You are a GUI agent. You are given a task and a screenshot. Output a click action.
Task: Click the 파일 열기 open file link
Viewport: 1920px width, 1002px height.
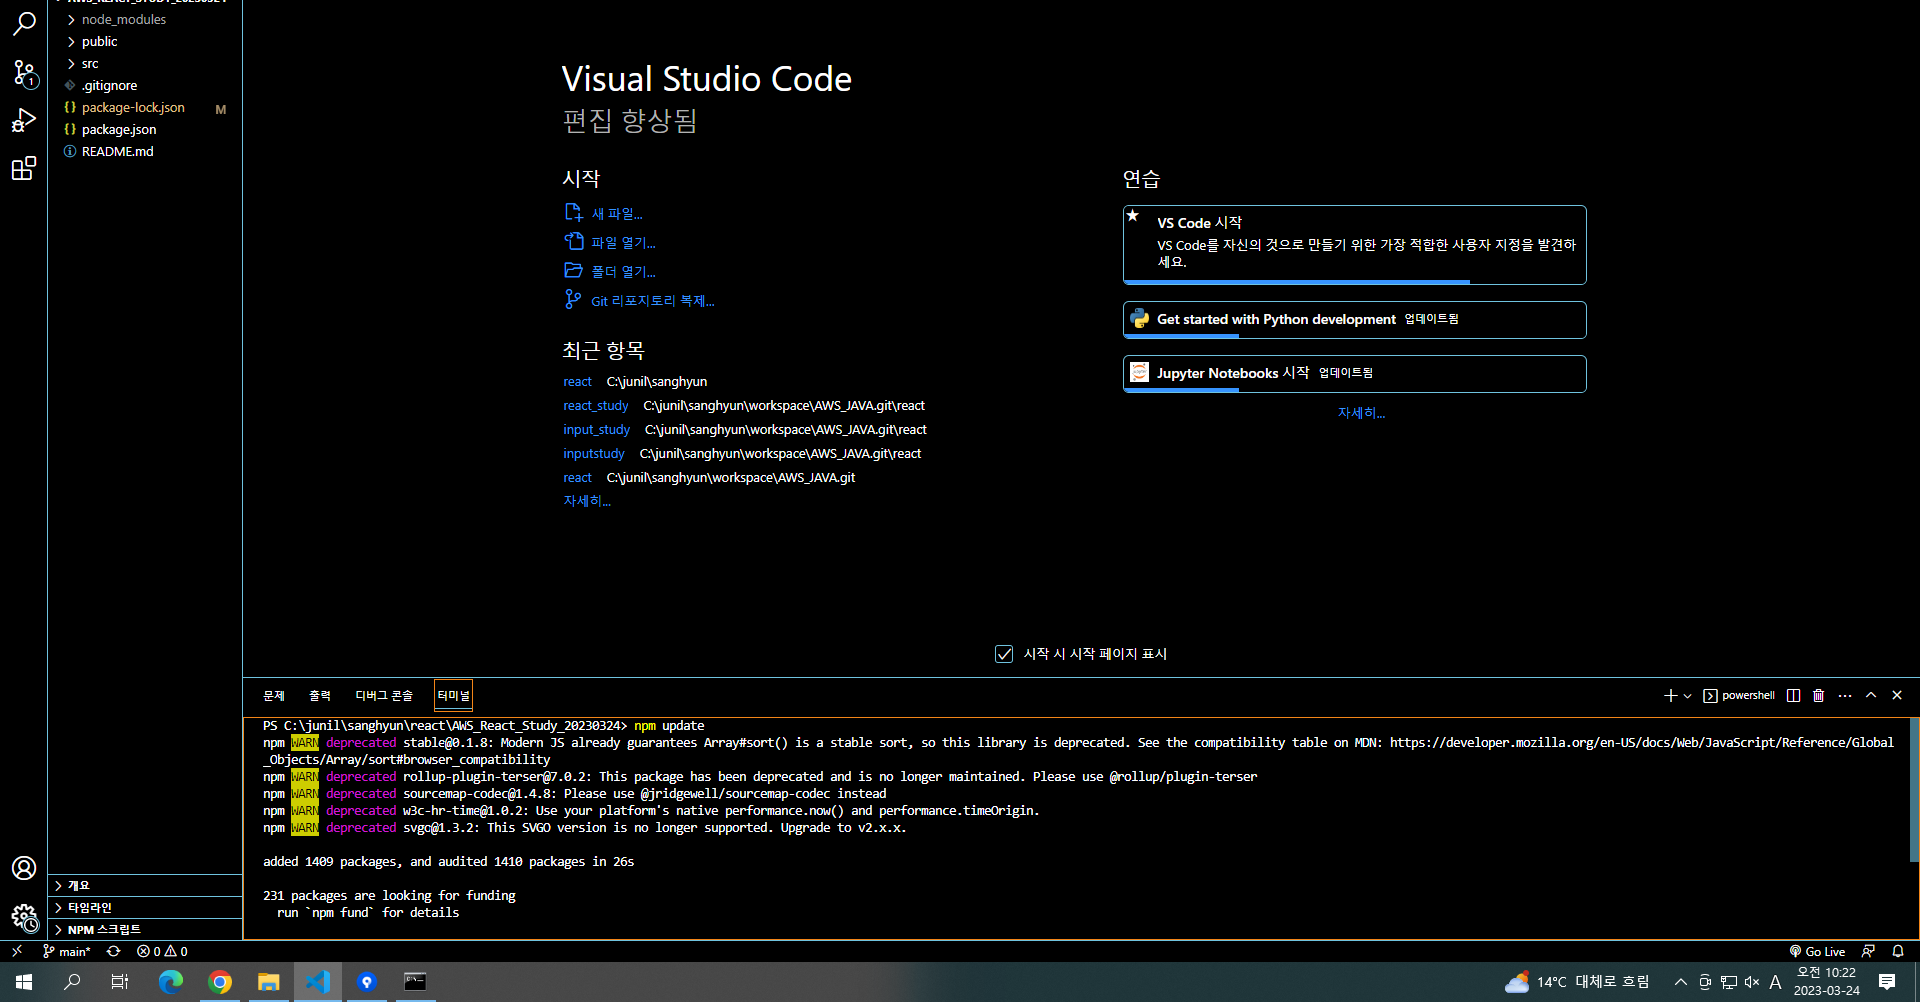point(623,243)
